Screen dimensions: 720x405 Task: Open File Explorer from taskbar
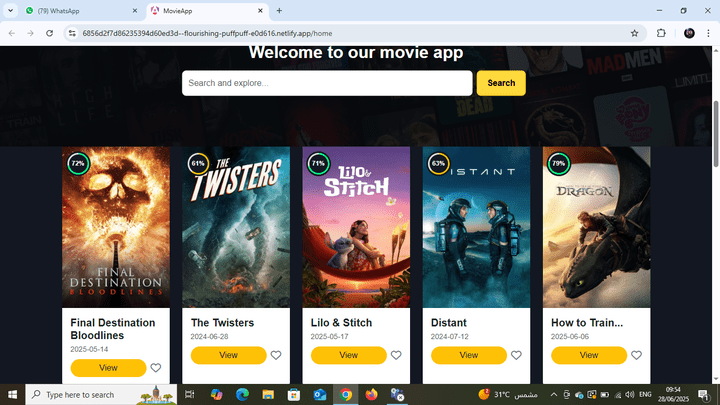click(268, 394)
